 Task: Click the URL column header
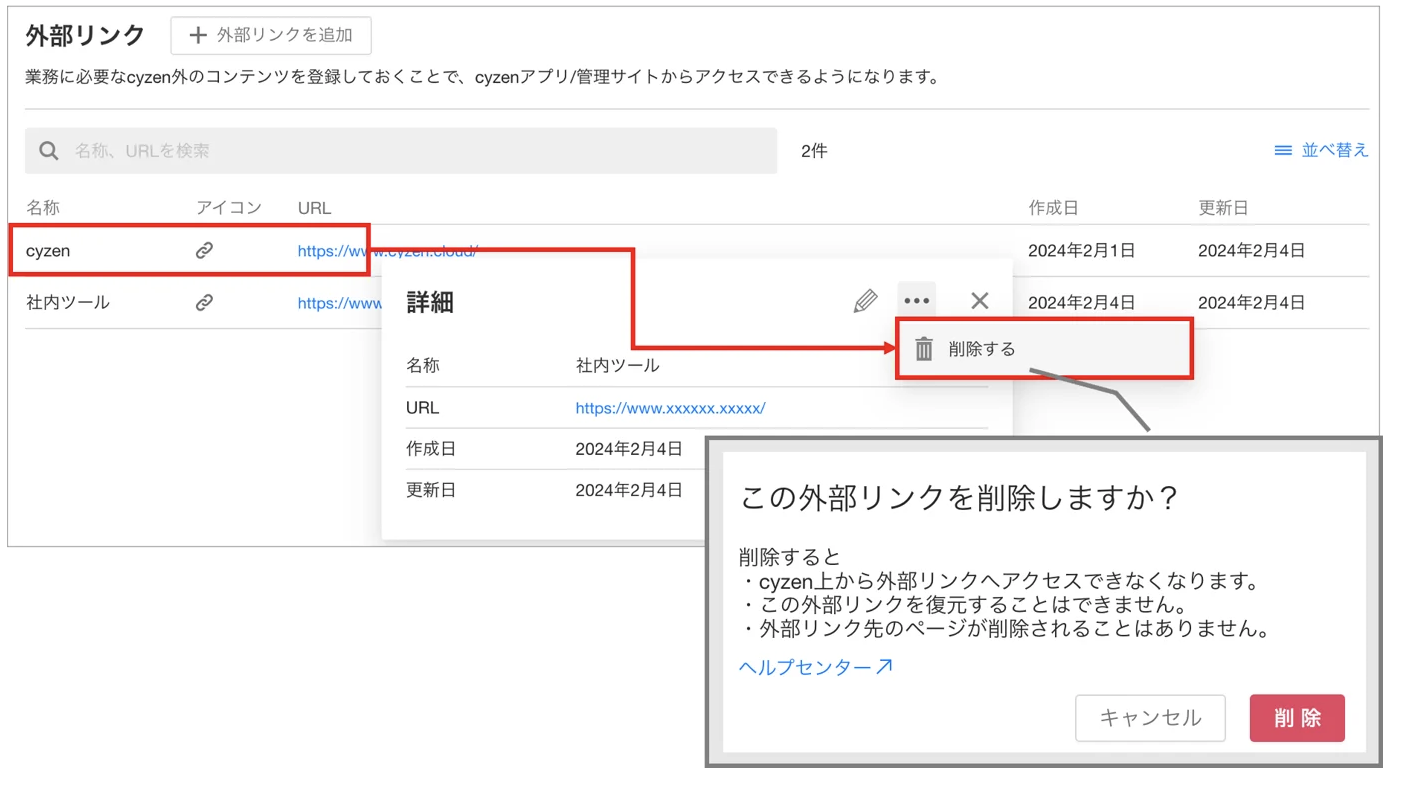[x=314, y=208]
